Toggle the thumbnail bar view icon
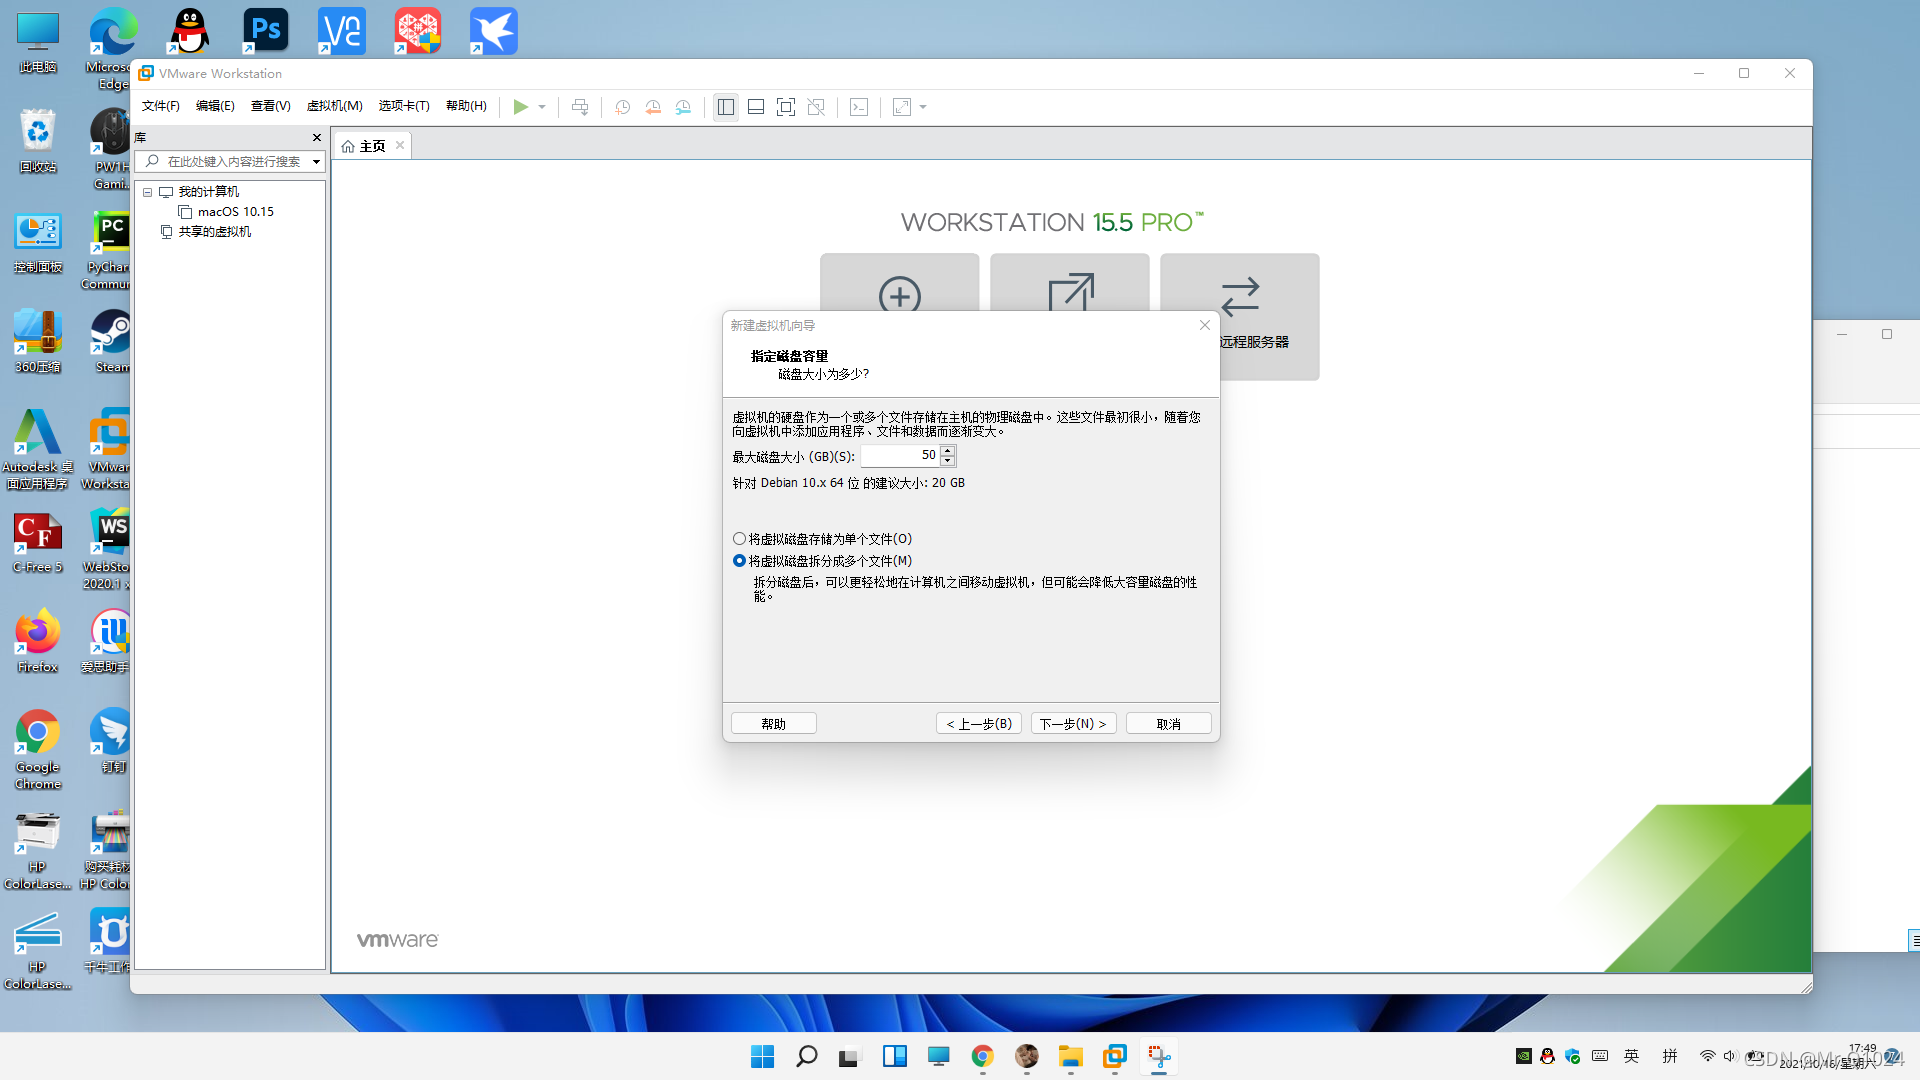The width and height of the screenshot is (1920, 1080). [x=756, y=107]
